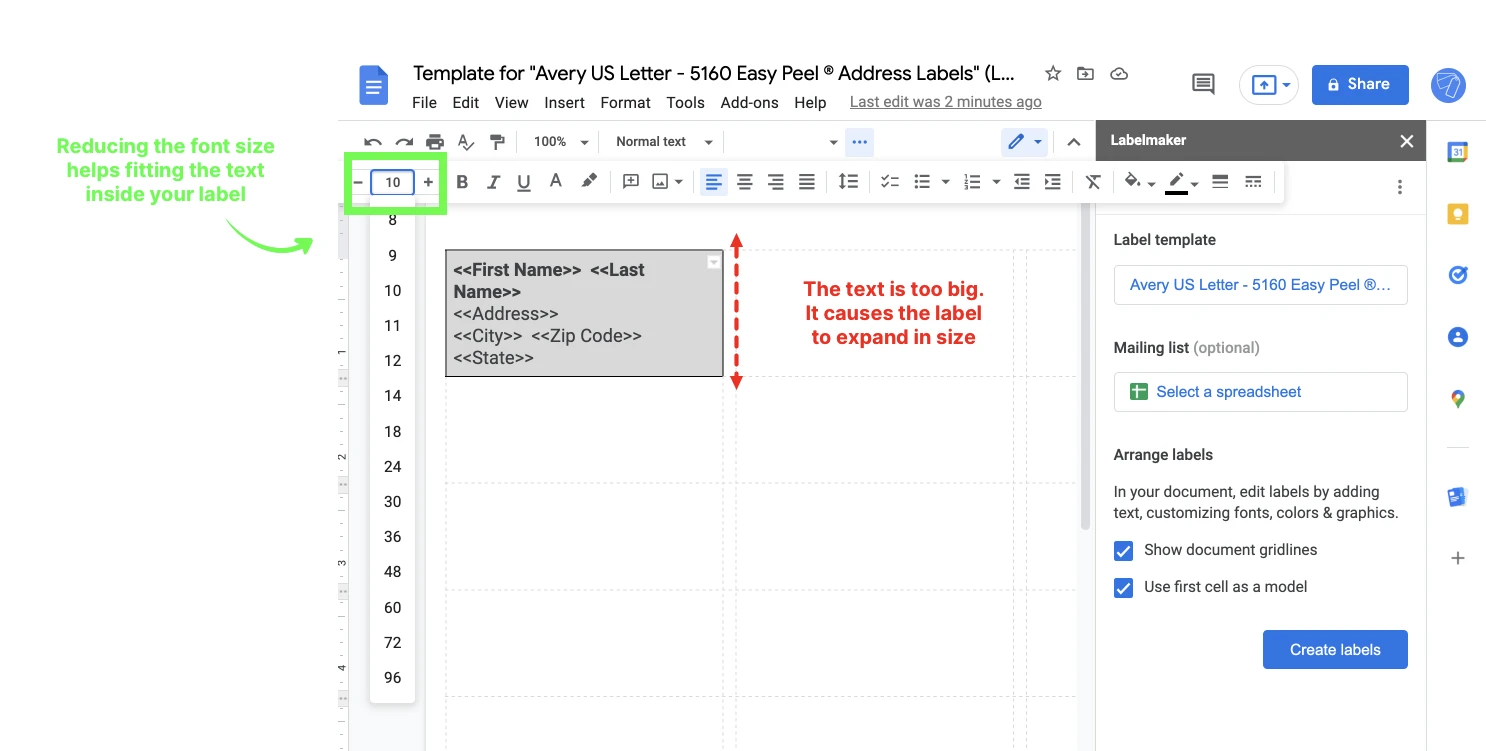Increase font size with plus button

428,182
